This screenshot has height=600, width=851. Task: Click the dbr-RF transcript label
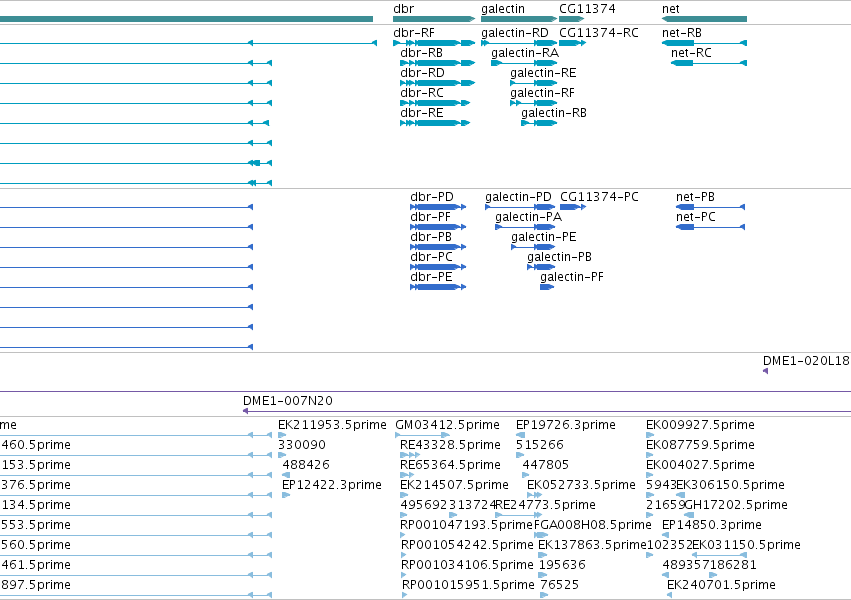414,33
